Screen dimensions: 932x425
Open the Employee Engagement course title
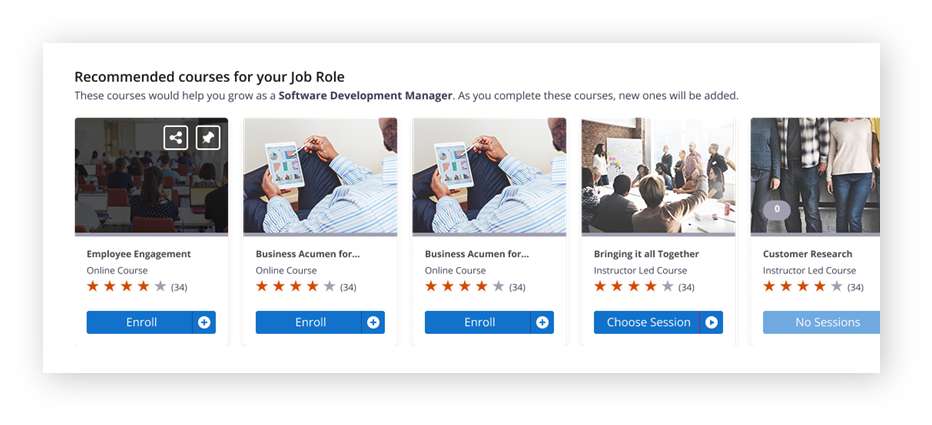[139, 254]
